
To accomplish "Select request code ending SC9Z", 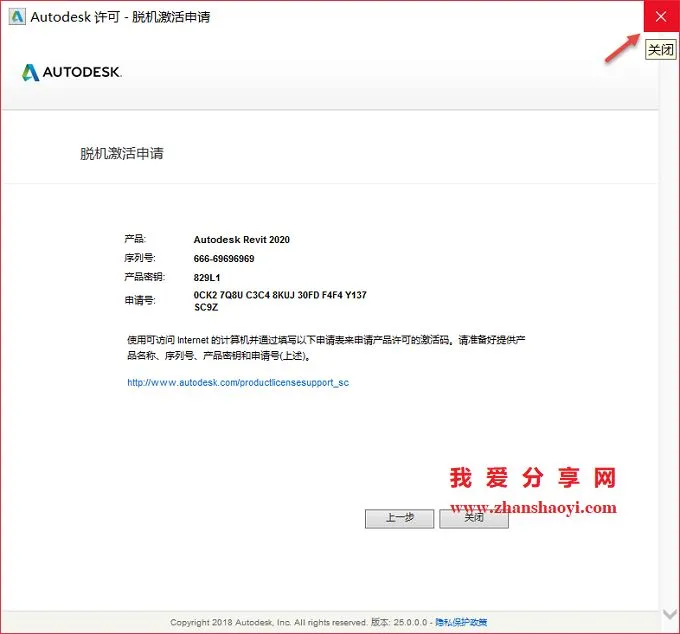I will click(x=206, y=307).
